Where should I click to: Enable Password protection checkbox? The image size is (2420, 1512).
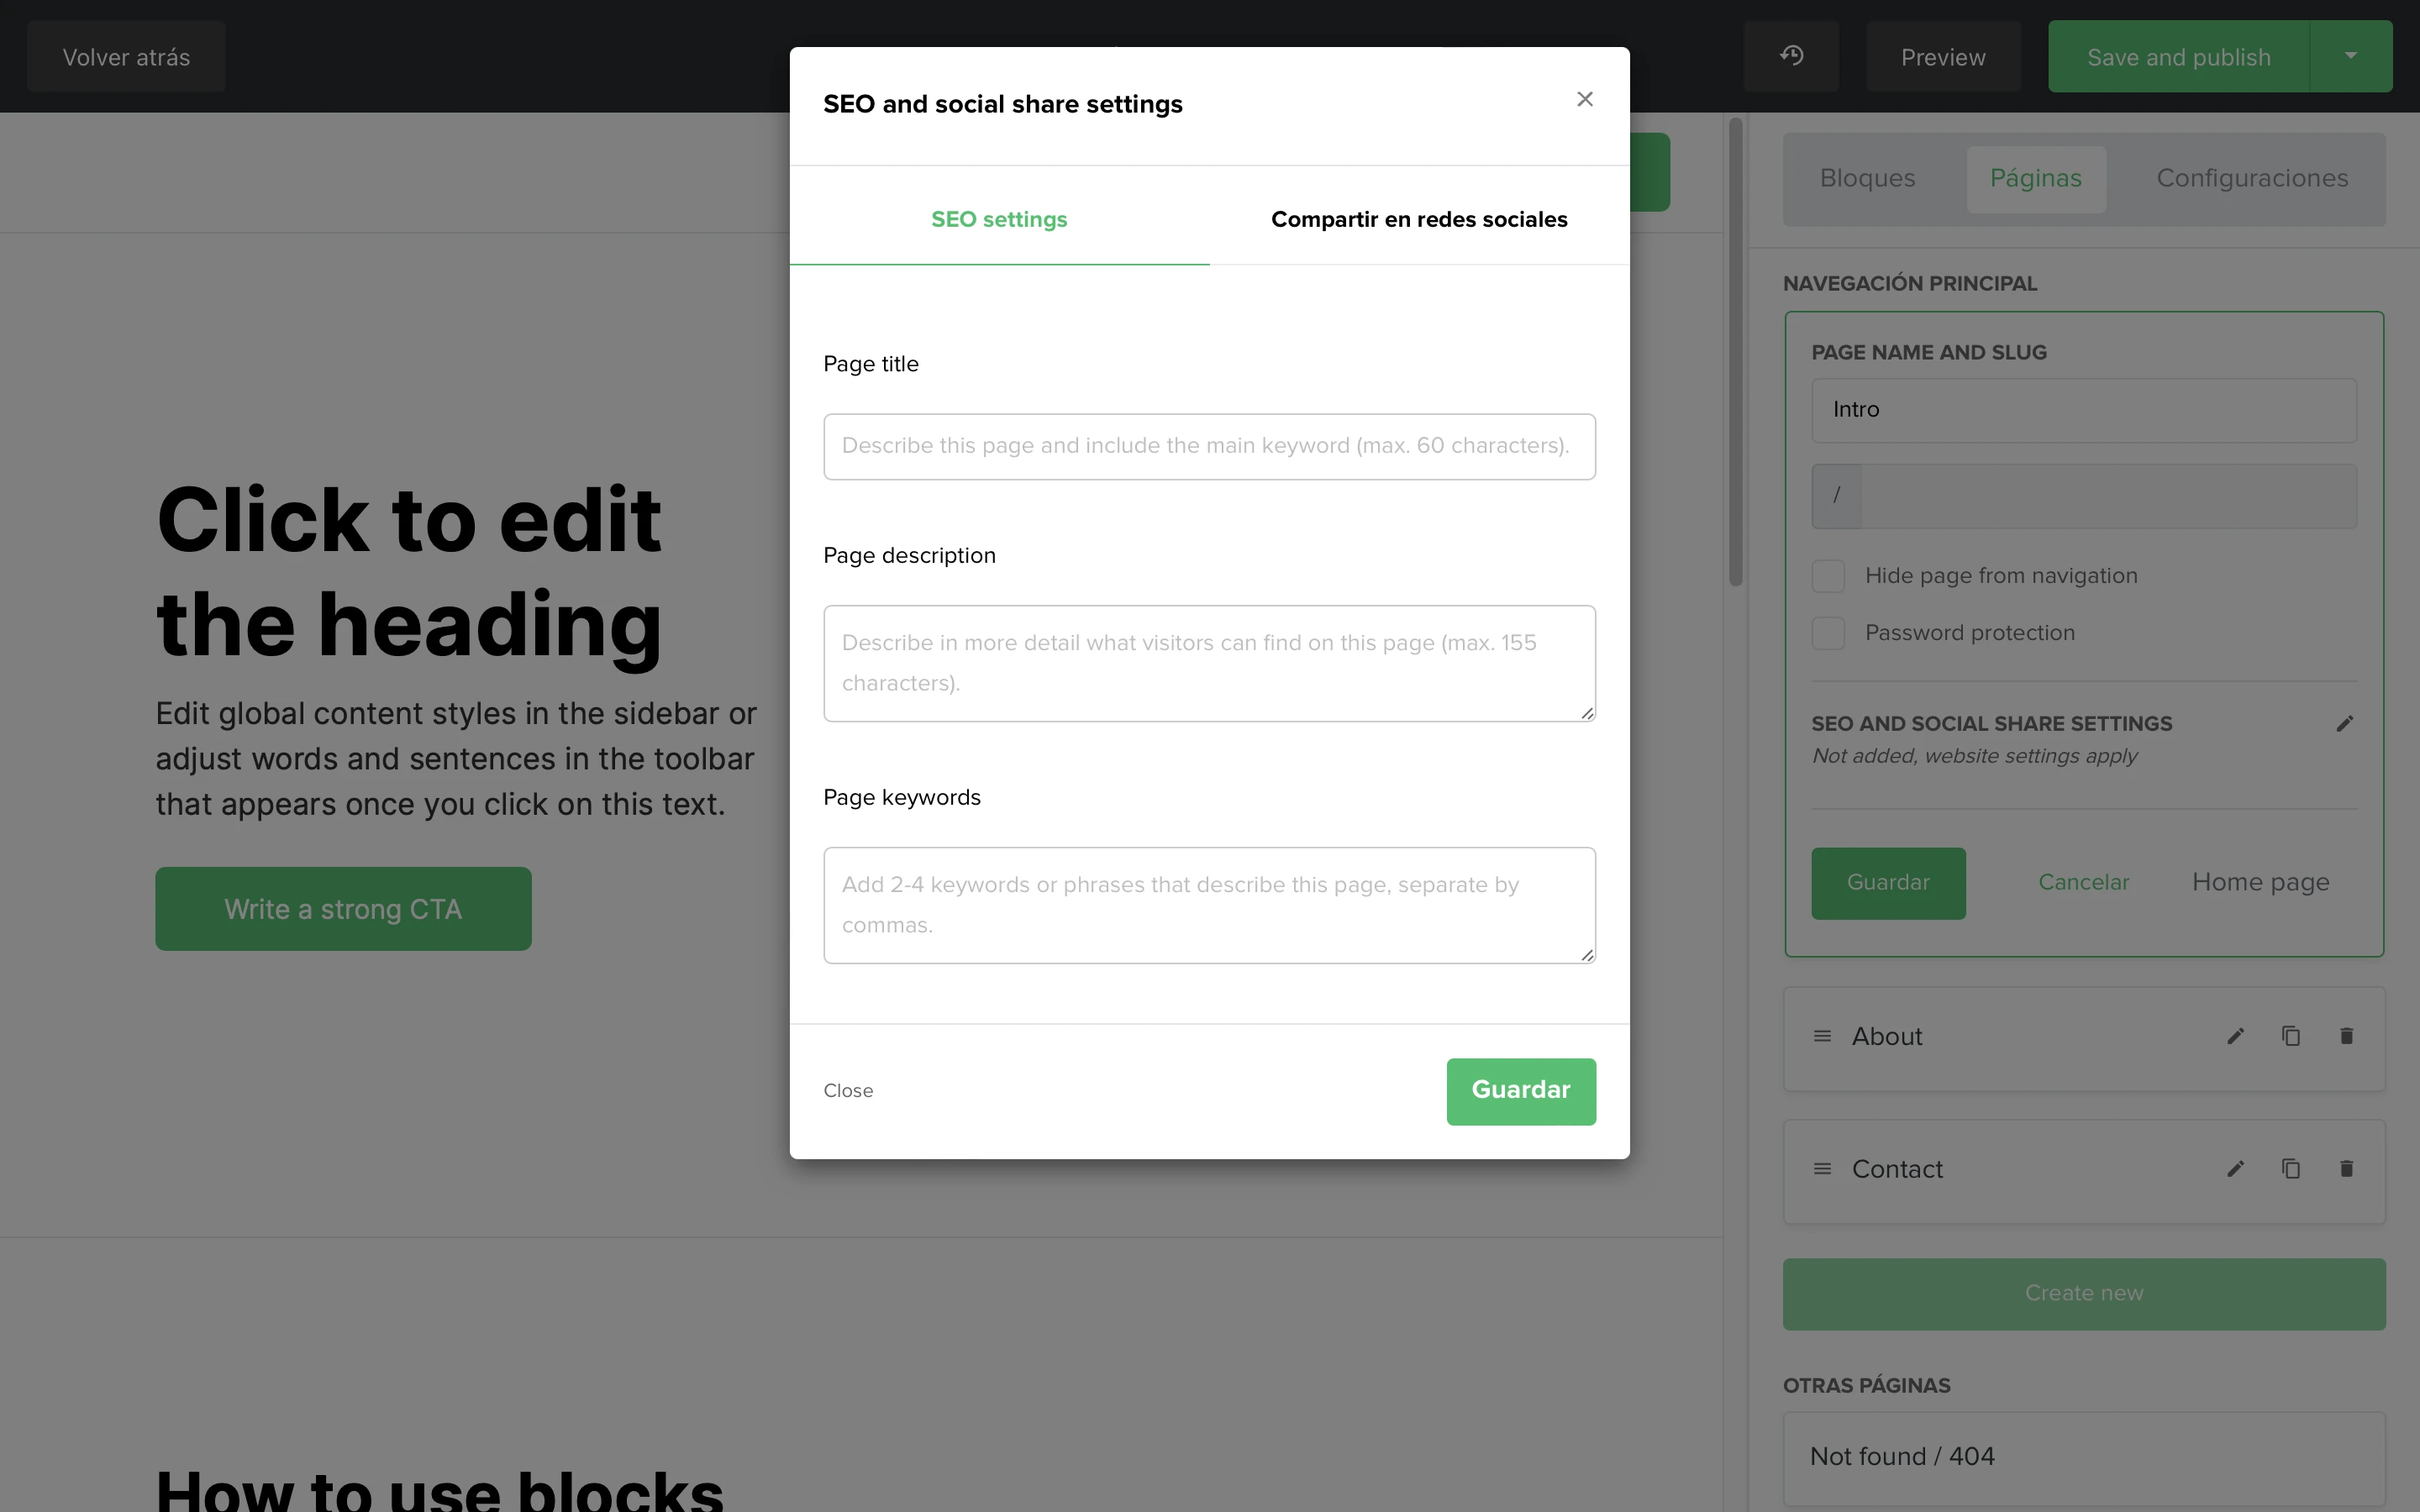click(x=1828, y=633)
